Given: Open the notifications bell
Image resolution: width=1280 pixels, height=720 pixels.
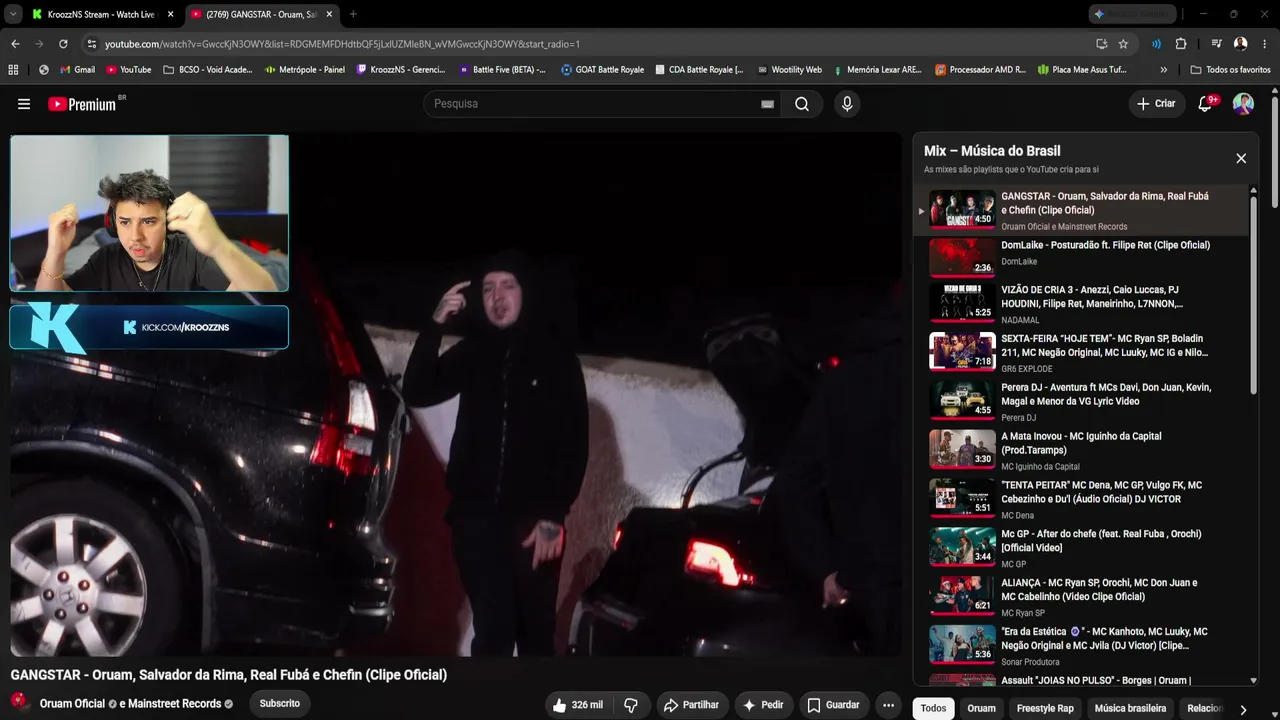Looking at the screenshot, I should 1206,104.
